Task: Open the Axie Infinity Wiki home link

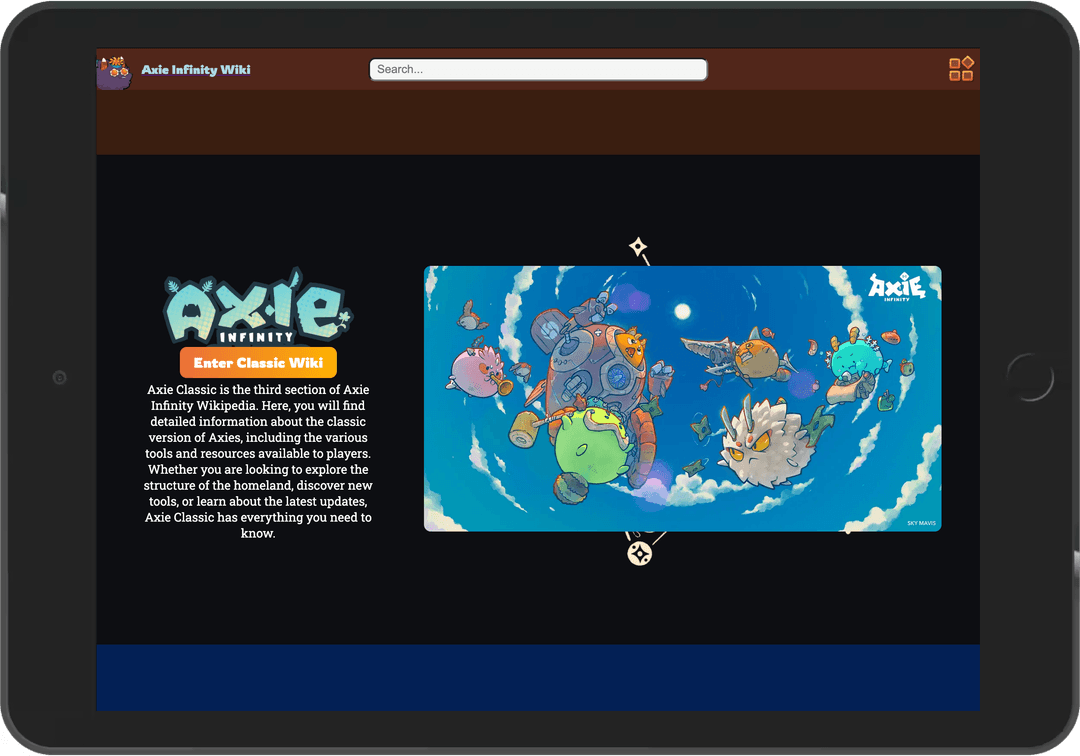Action: tap(196, 70)
